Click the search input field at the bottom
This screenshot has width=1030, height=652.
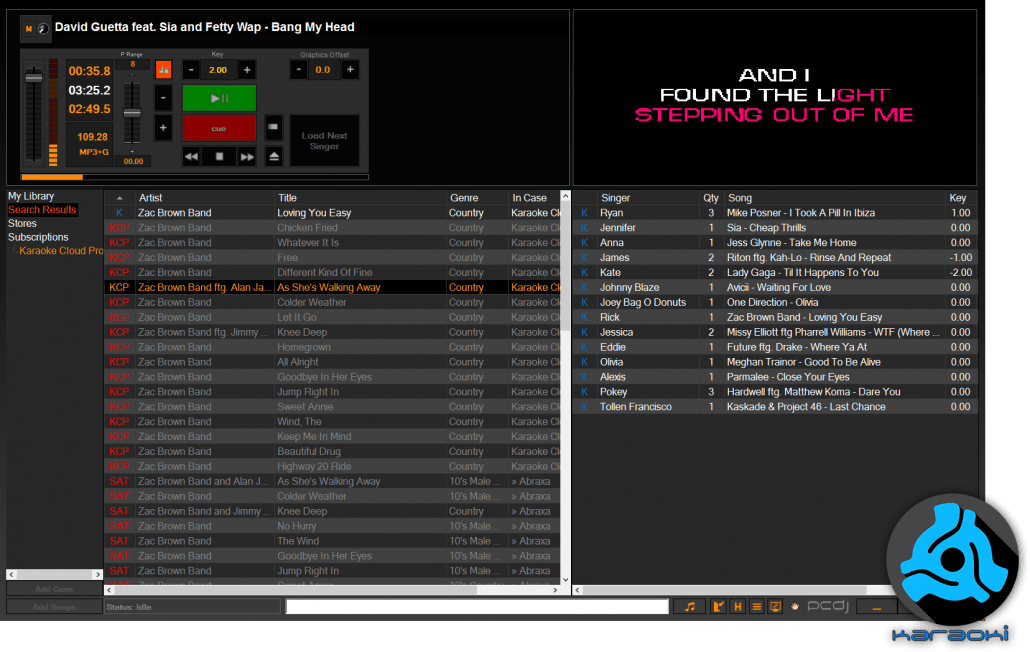point(477,606)
